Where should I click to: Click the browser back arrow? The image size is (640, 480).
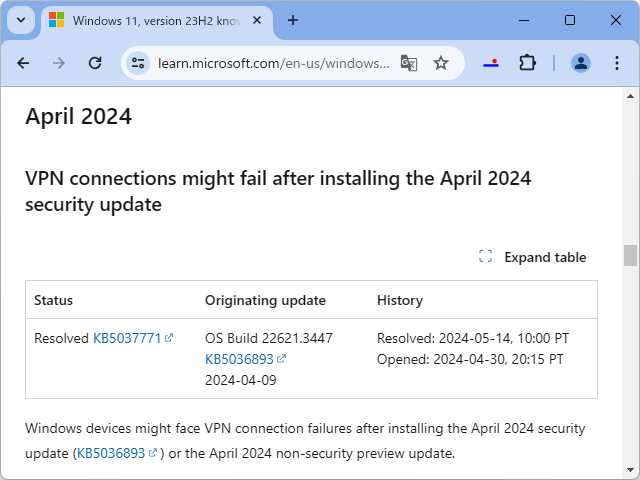24,63
